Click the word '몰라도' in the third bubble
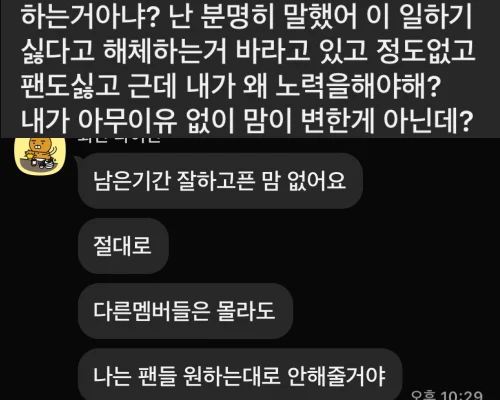This screenshot has width=500, height=400. tap(246, 311)
